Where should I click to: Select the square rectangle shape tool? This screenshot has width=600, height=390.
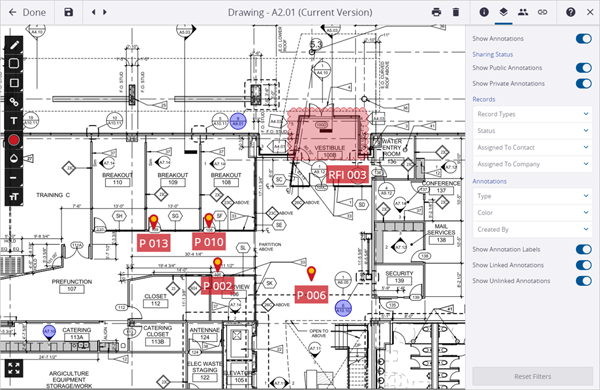[14, 83]
